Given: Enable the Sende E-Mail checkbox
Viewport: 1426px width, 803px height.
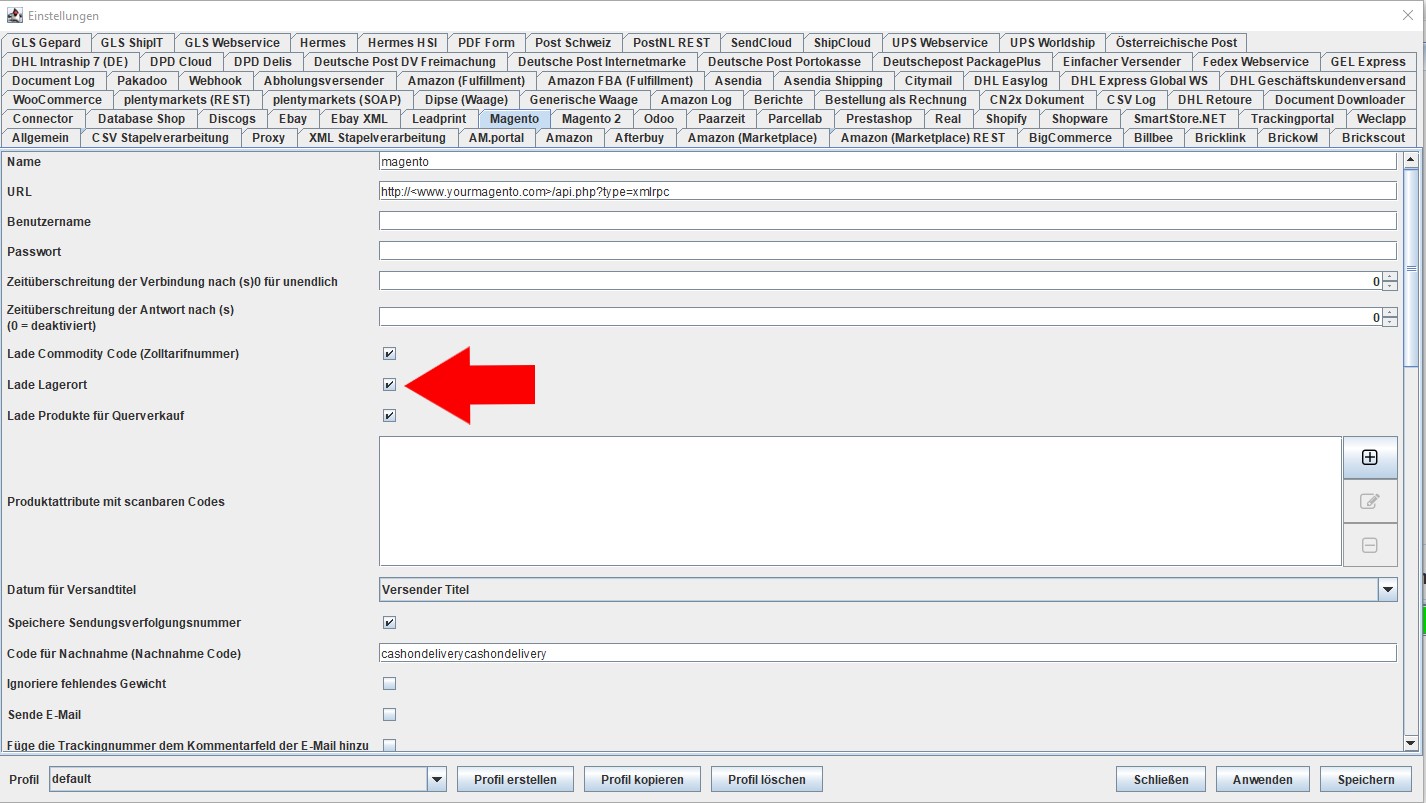Looking at the screenshot, I should pyautogui.click(x=389, y=715).
